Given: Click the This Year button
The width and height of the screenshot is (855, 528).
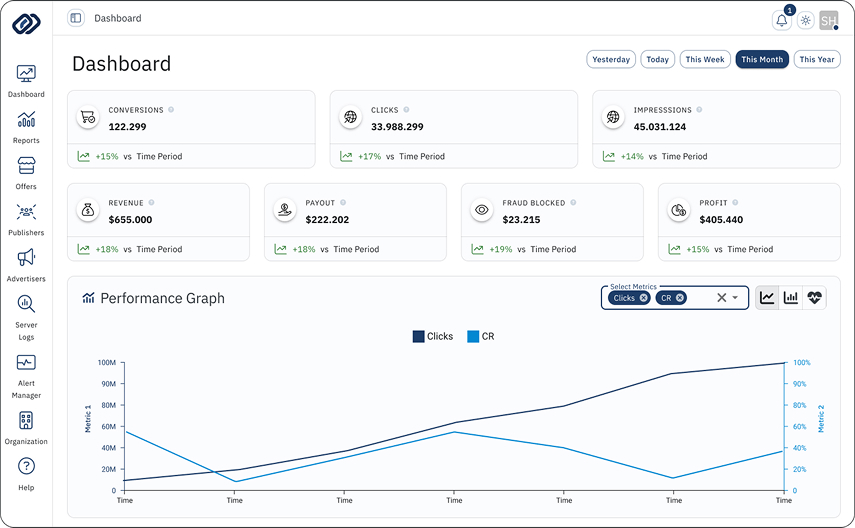Looking at the screenshot, I should (817, 60).
